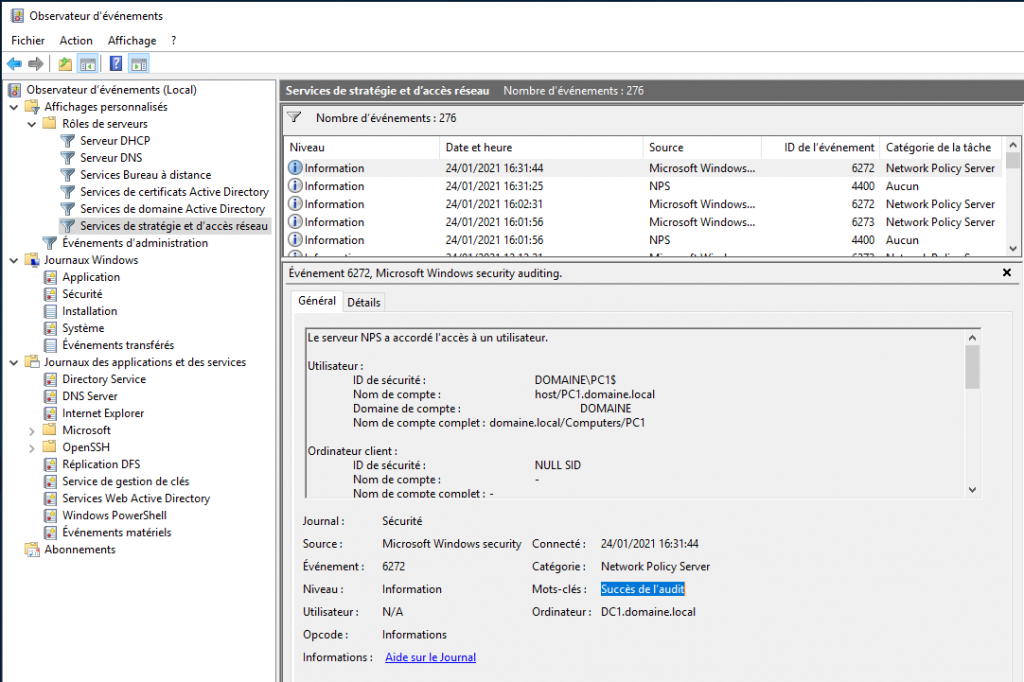Toggle the console tree toolbar icon
This screenshot has height=682, width=1024.
click(88, 63)
